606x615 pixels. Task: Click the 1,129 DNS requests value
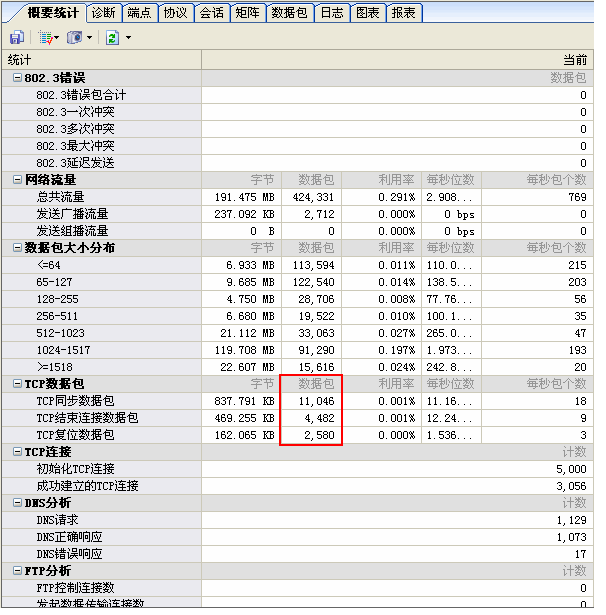[x=571, y=520]
